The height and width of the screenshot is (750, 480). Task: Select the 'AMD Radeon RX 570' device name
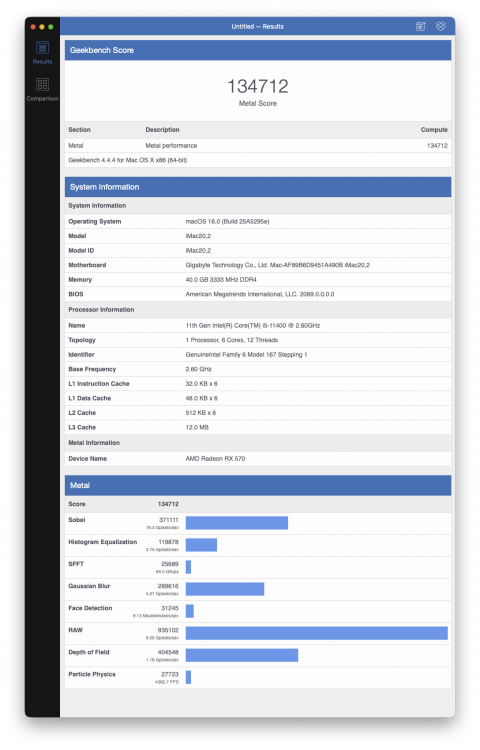(x=215, y=459)
